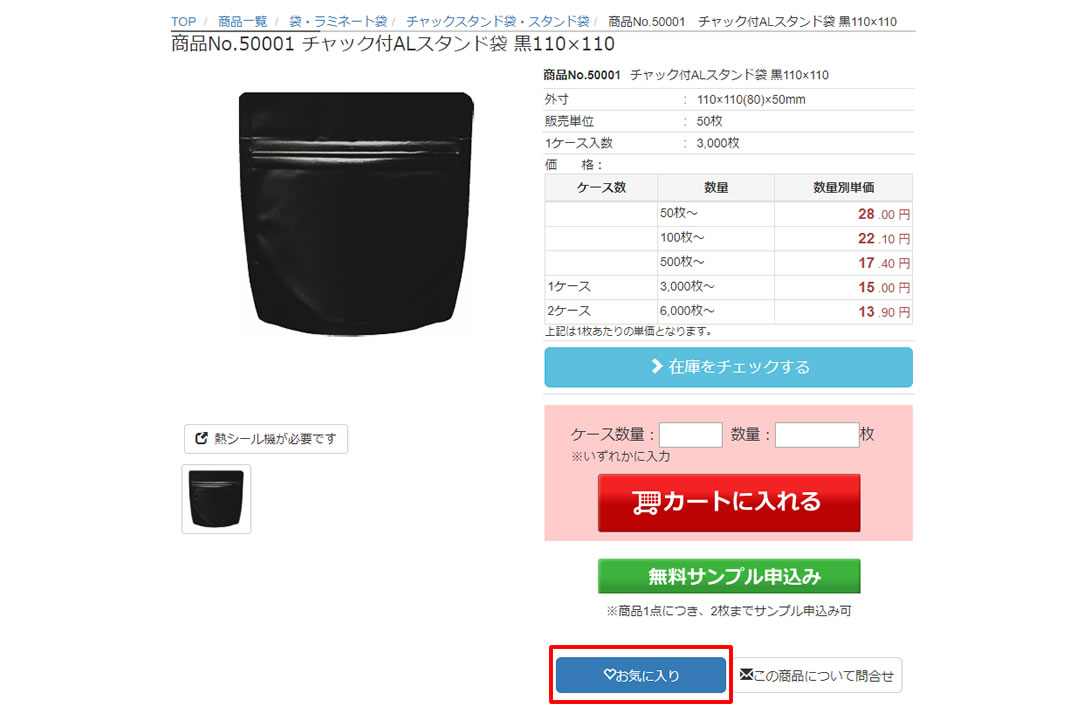The image size is (1080, 719).
Task: Open 袋・ラミネート袋 breadcrumb category
Action: click(x=338, y=21)
